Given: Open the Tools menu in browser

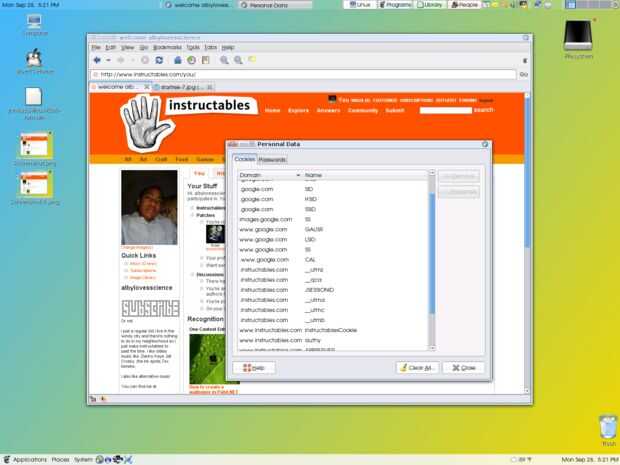Looking at the screenshot, I should (193, 47).
